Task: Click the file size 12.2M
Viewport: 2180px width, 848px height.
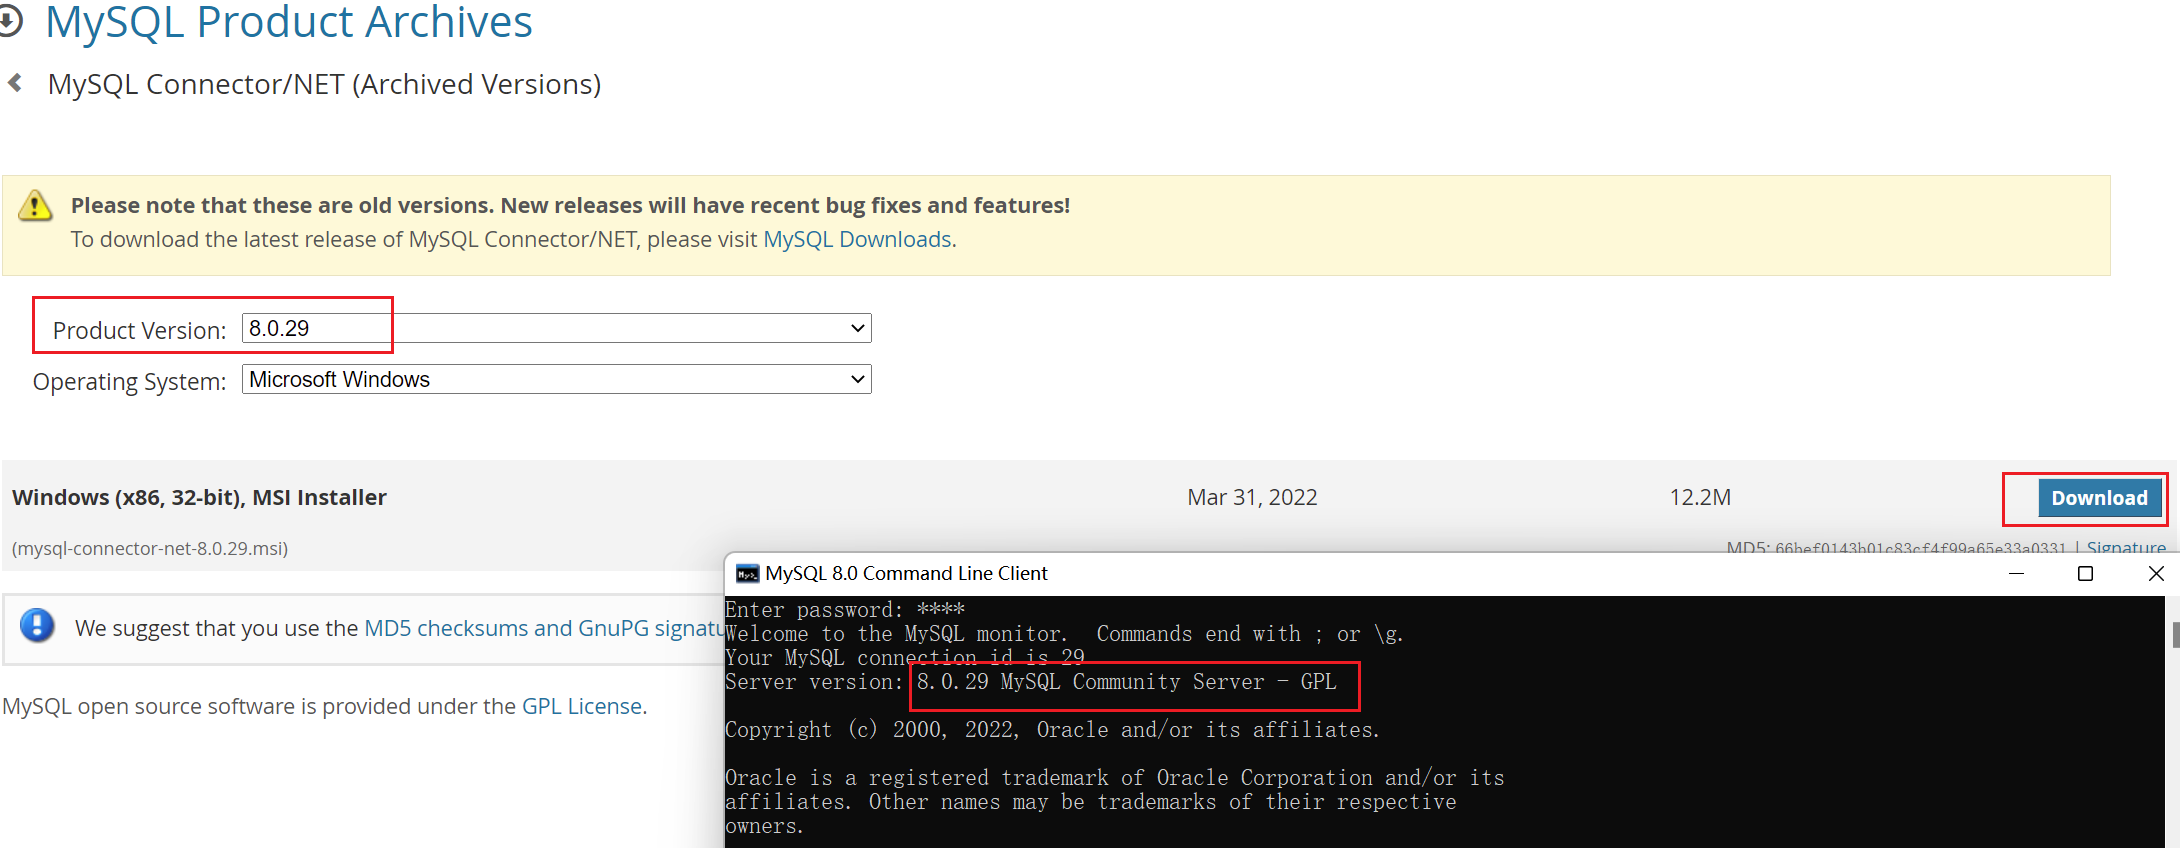Action: tap(1700, 497)
